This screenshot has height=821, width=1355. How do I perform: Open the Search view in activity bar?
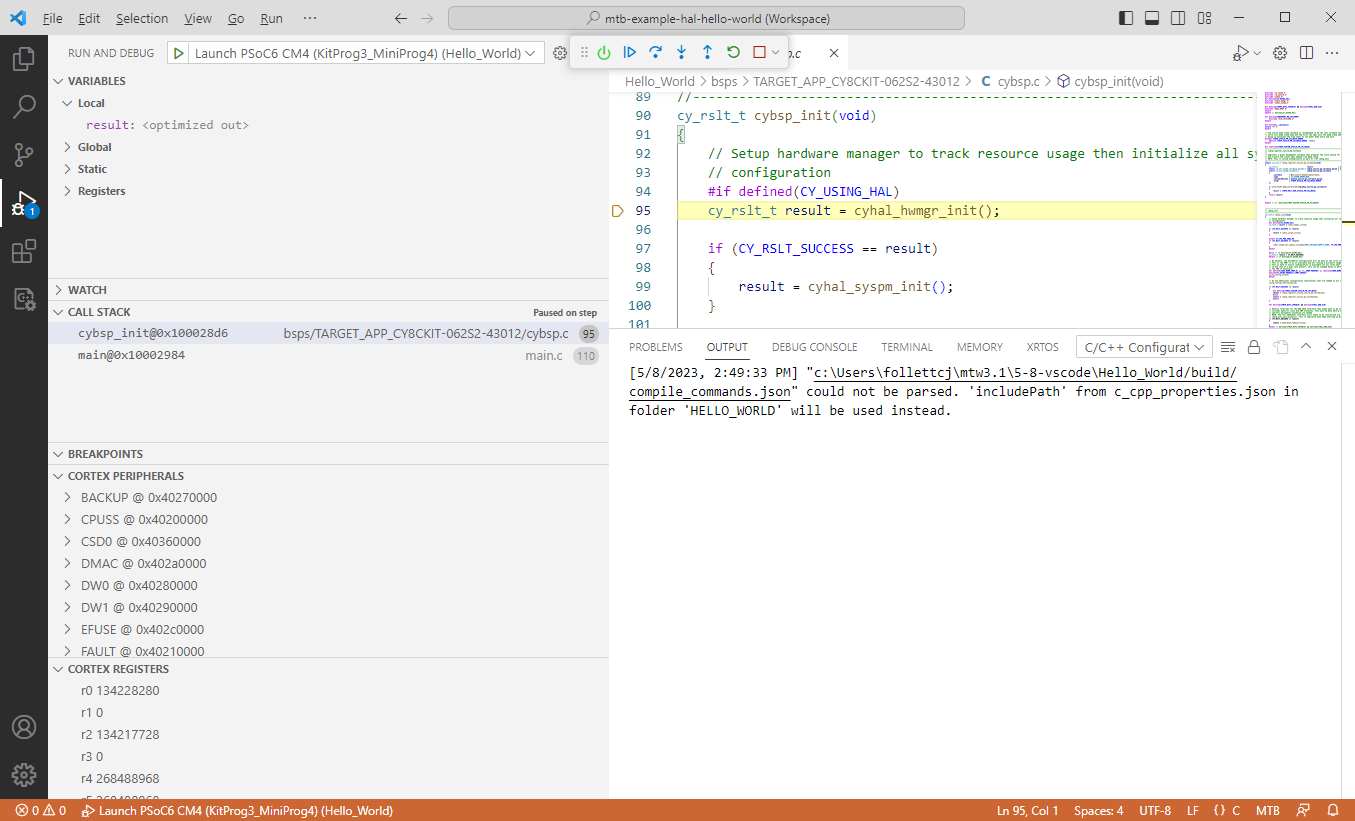click(24, 107)
